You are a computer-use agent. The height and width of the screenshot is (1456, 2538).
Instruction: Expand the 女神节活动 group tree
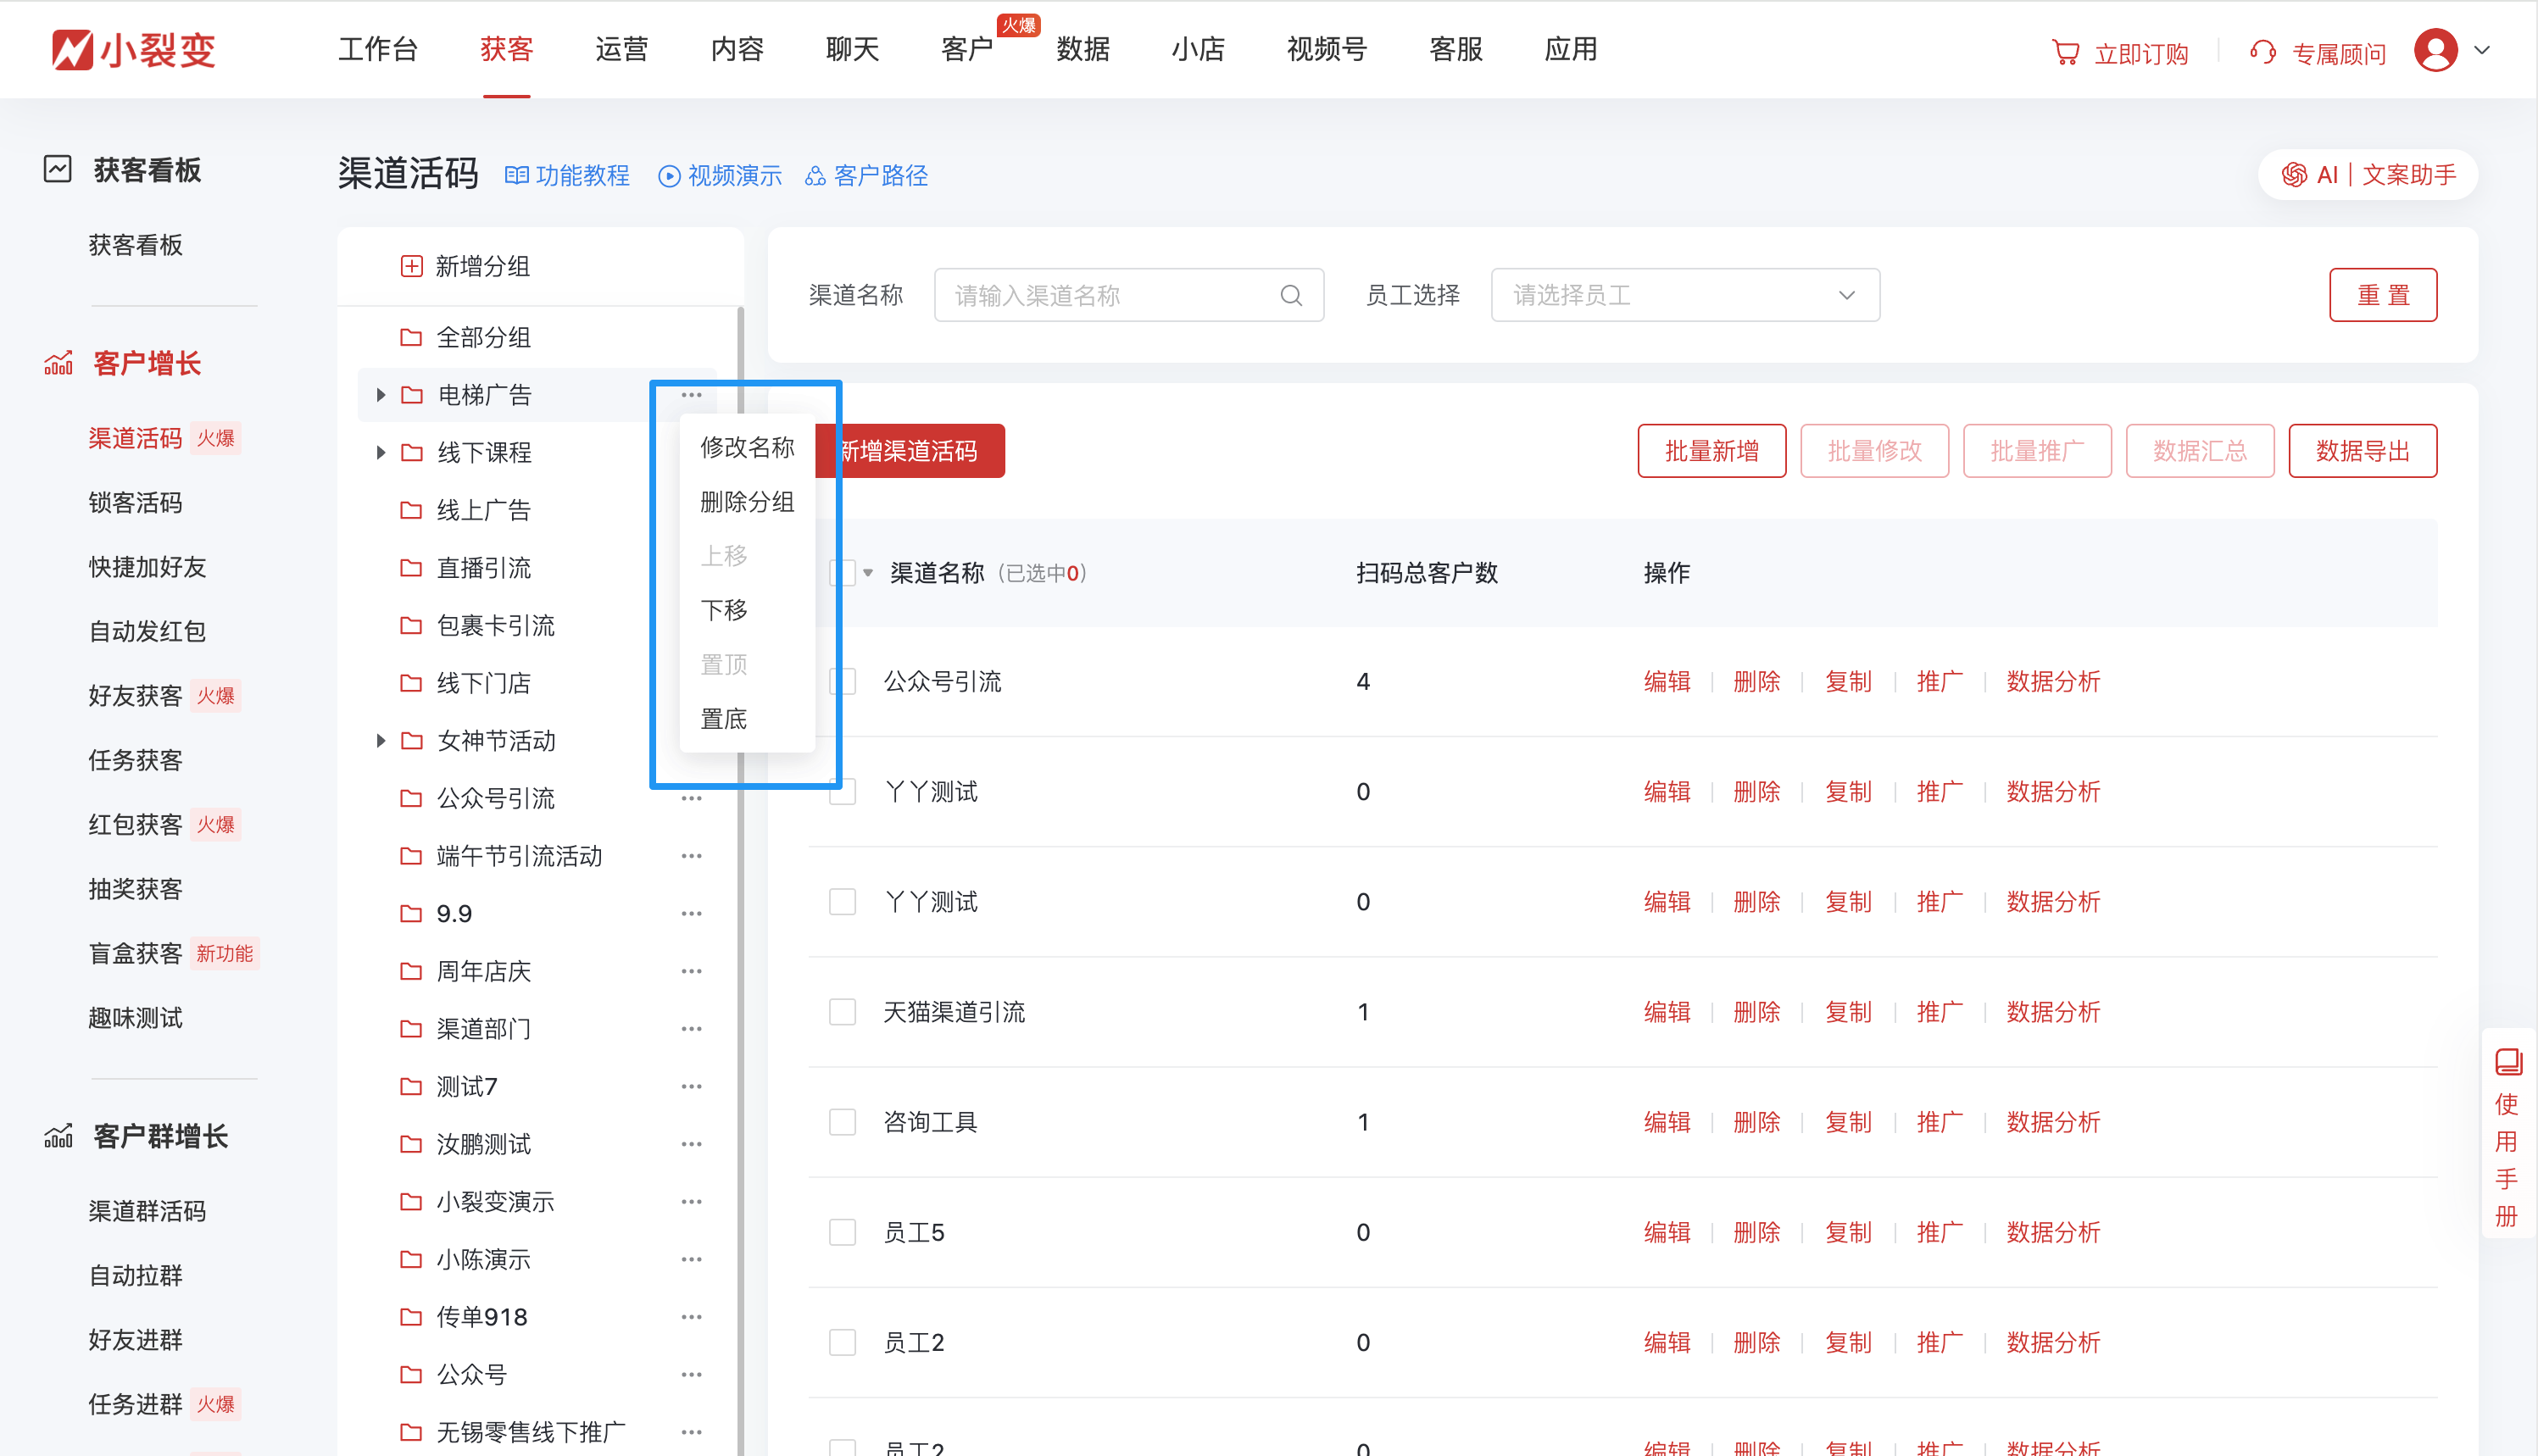point(381,741)
